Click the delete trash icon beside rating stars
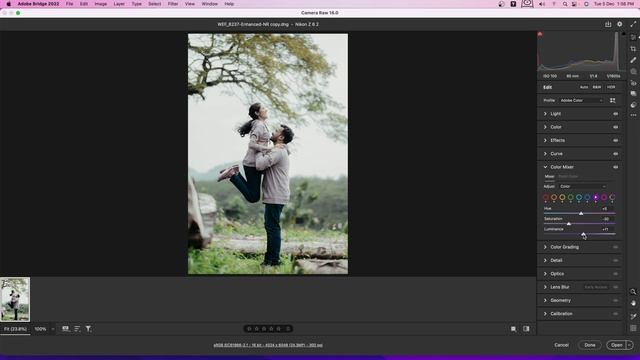The width and height of the screenshot is (640, 360). tap(288, 329)
